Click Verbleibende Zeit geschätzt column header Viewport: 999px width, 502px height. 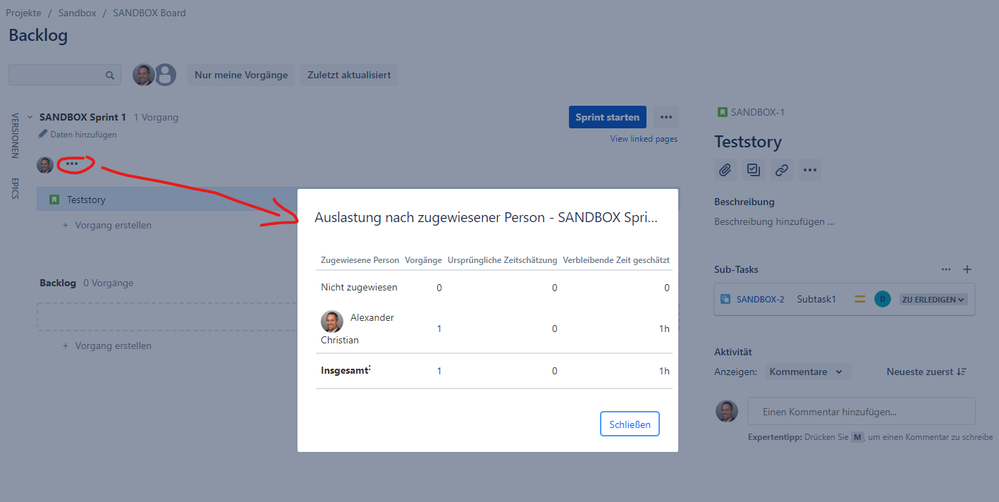click(616, 260)
